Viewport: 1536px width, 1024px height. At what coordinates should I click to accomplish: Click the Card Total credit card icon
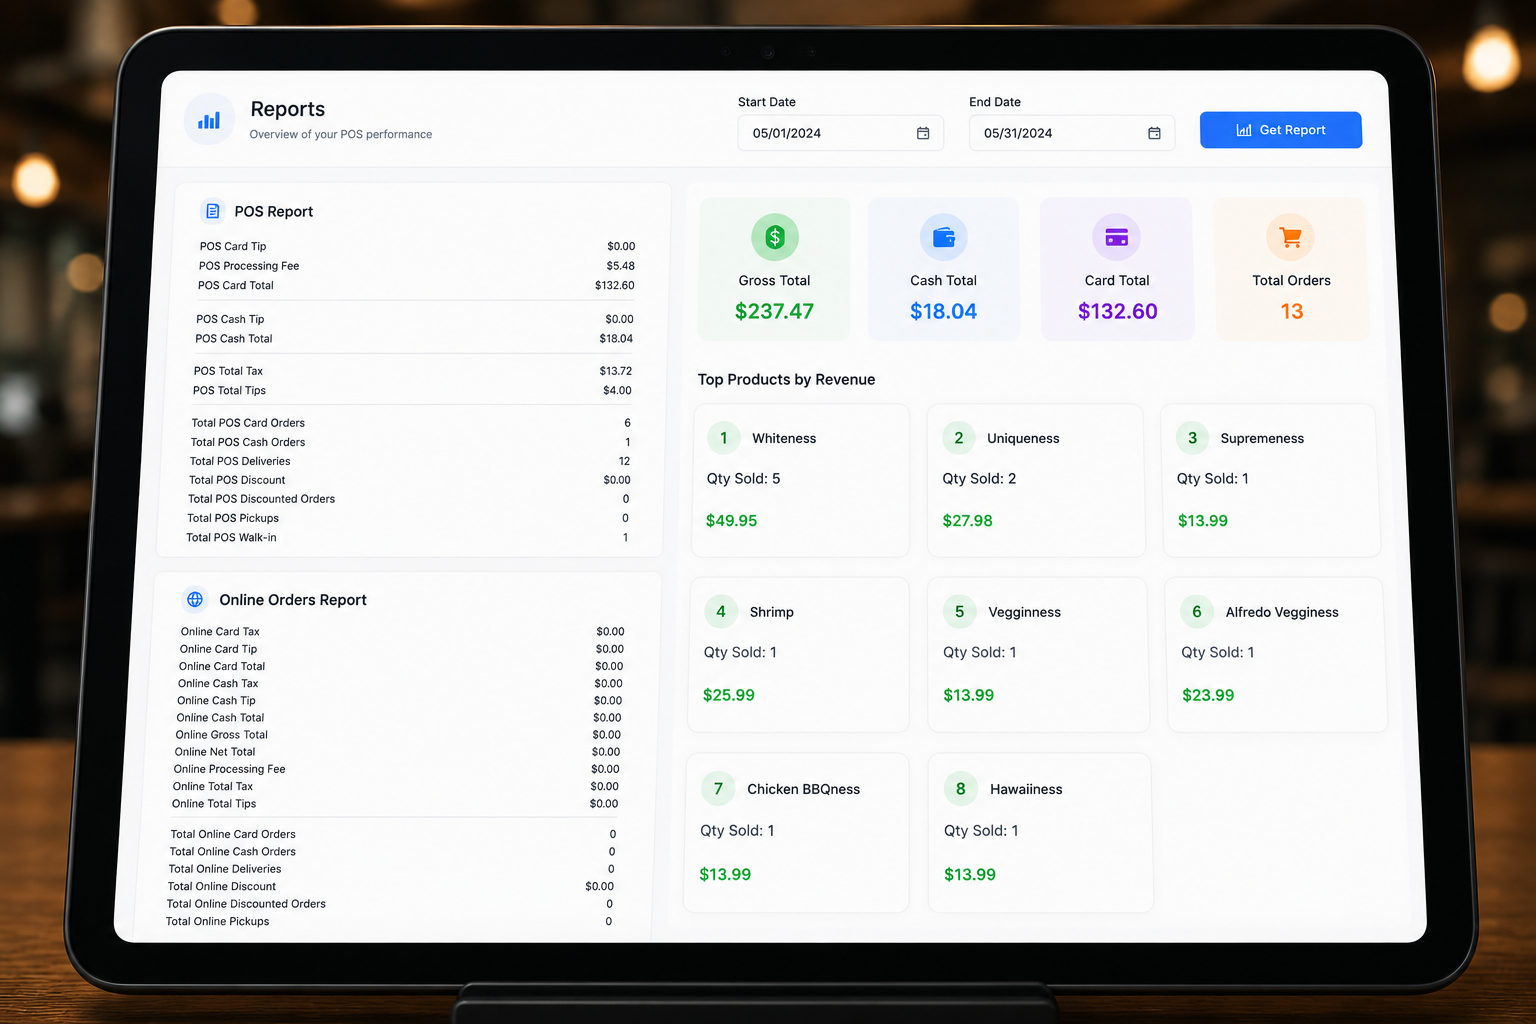tap(1117, 237)
